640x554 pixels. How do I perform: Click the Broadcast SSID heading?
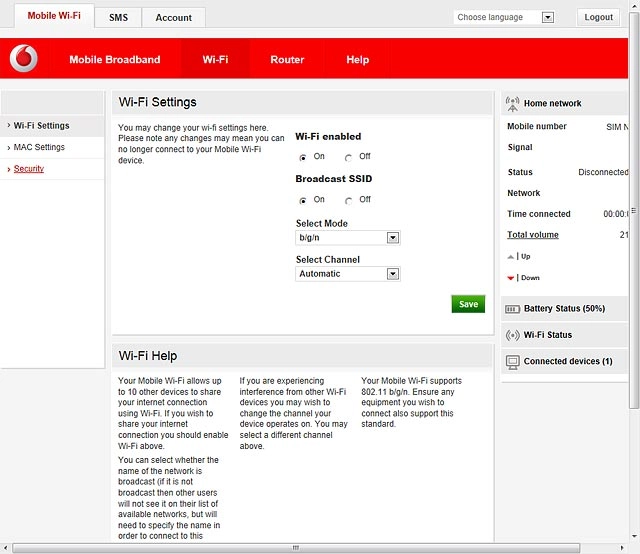click(x=333, y=179)
